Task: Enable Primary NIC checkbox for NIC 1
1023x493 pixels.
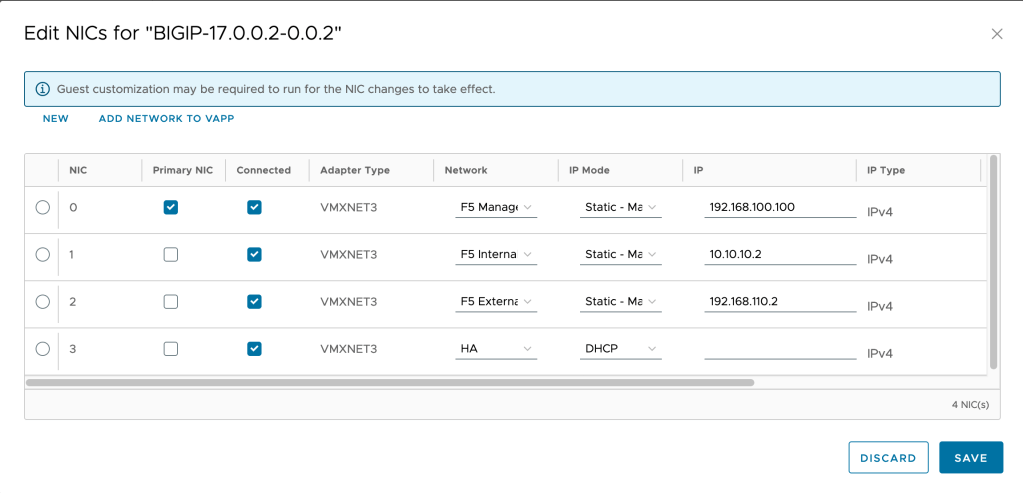Action: [x=171, y=255]
